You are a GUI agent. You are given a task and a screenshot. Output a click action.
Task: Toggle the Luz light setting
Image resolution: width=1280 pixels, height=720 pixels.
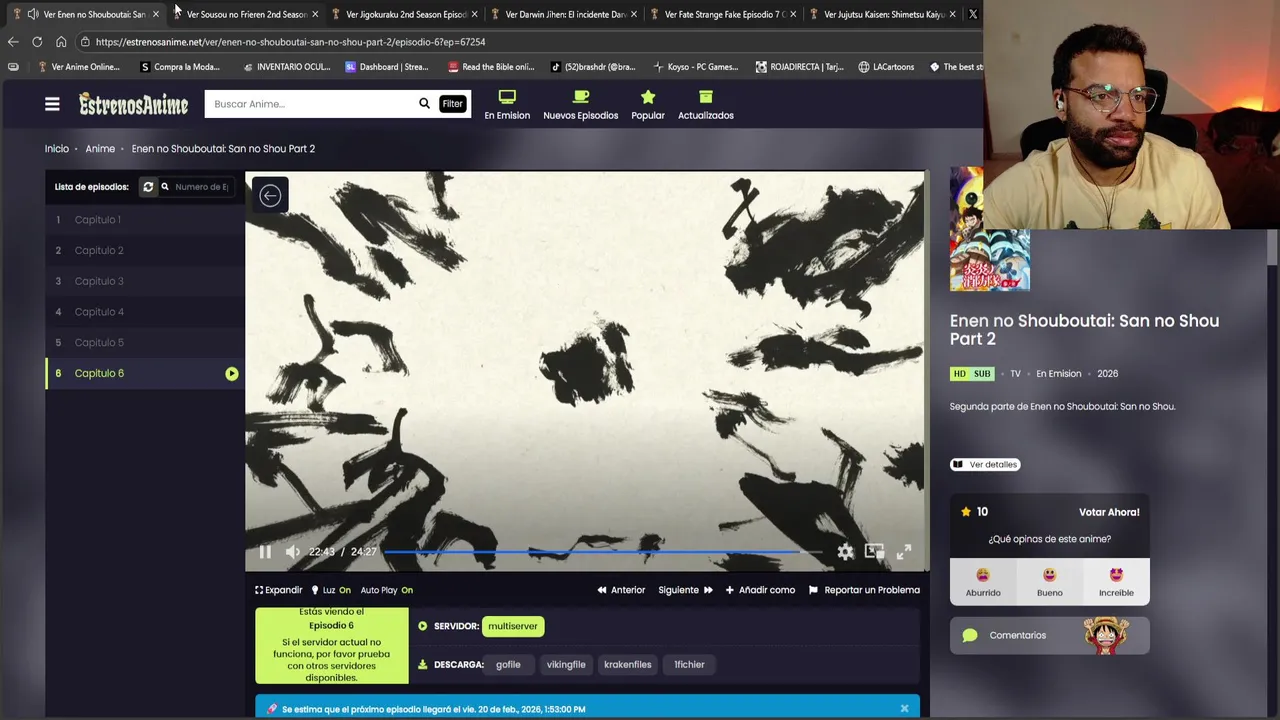pos(331,590)
